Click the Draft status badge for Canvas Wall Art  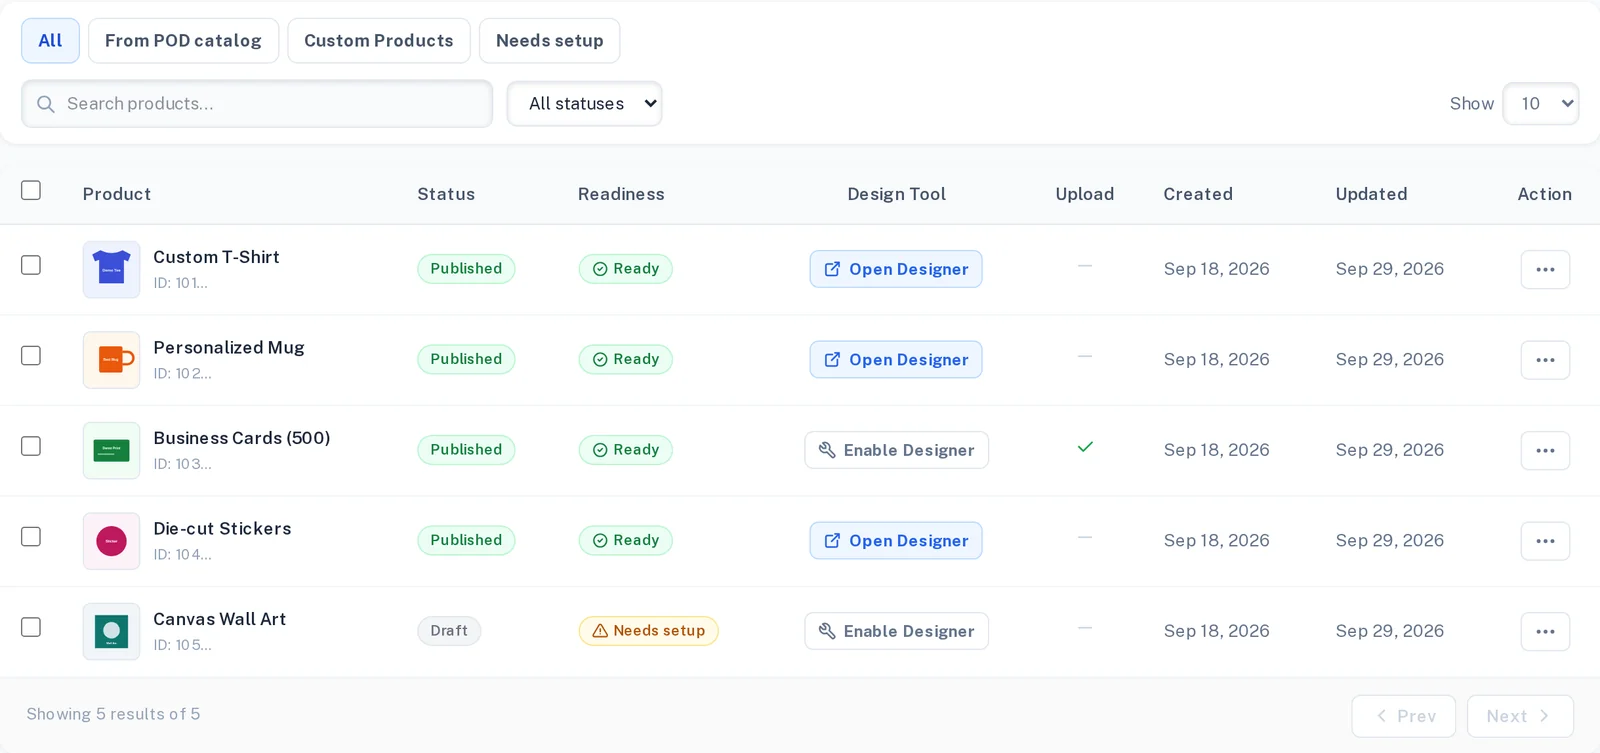[449, 631]
